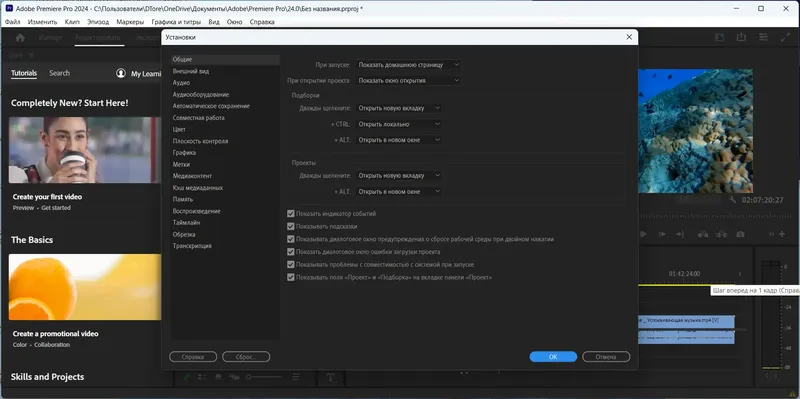Open the Клип menu
Screen dimensions: 800x399
pos(72,22)
